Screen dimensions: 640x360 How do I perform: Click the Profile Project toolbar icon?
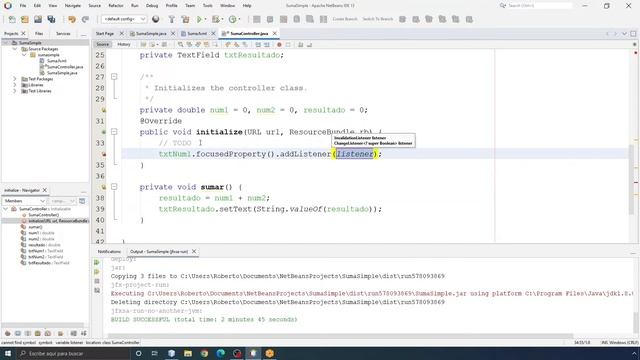[x=233, y=19]
